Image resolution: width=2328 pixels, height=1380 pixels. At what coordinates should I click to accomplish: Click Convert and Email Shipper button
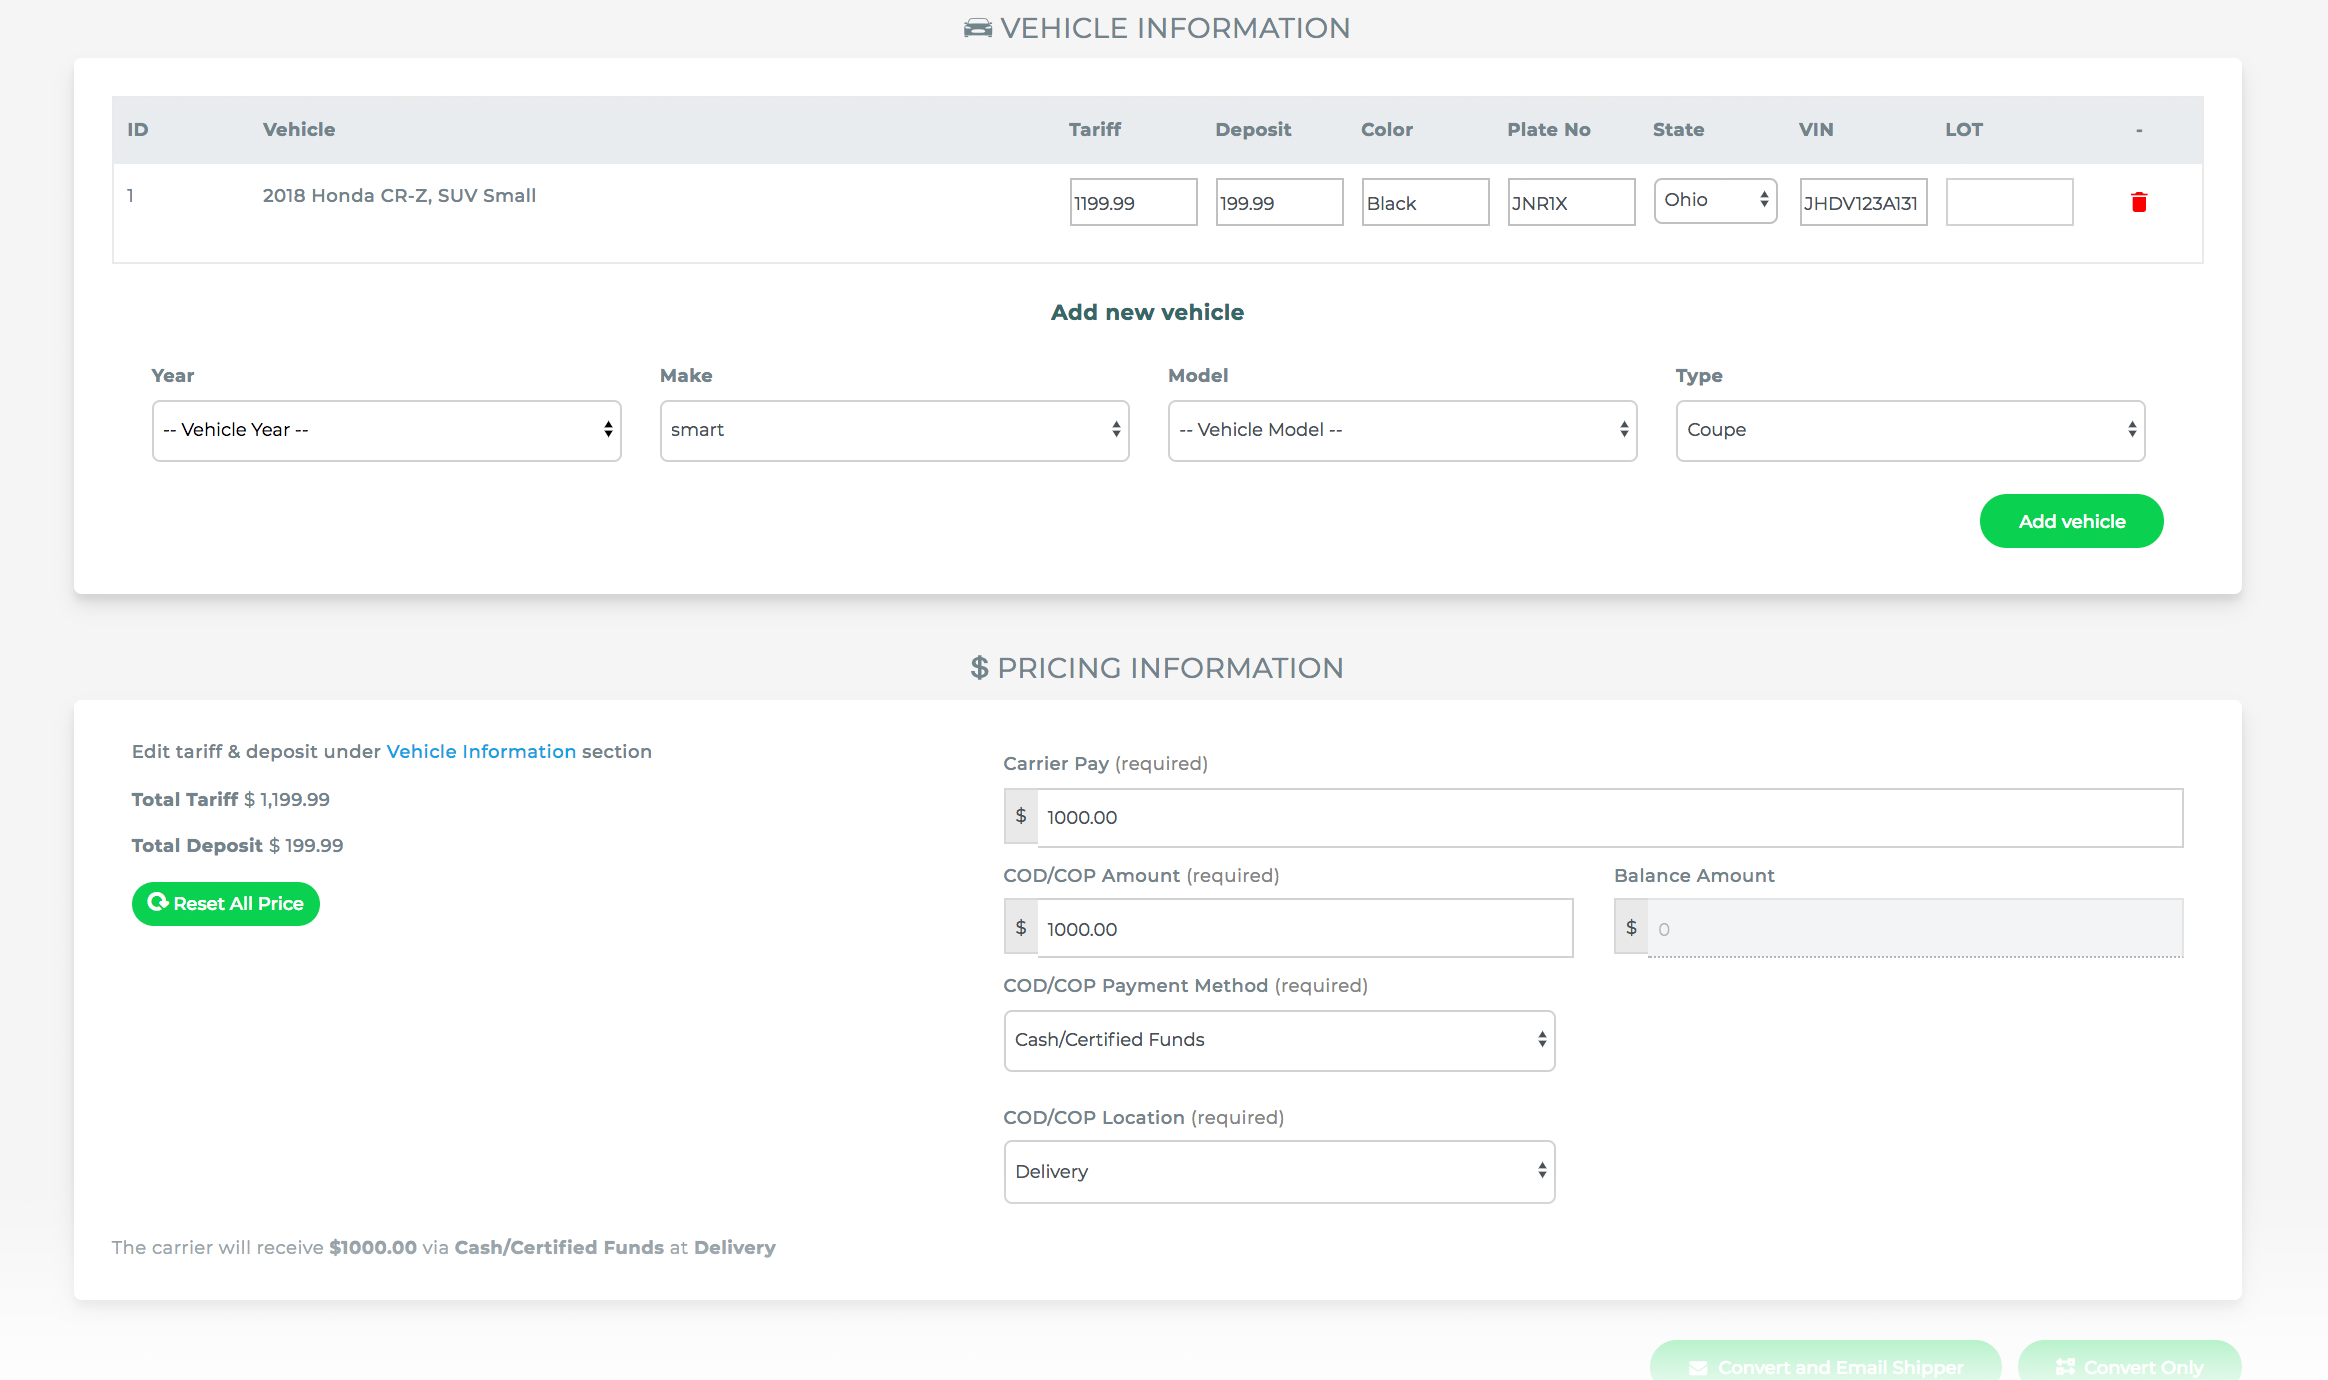1825,1365
